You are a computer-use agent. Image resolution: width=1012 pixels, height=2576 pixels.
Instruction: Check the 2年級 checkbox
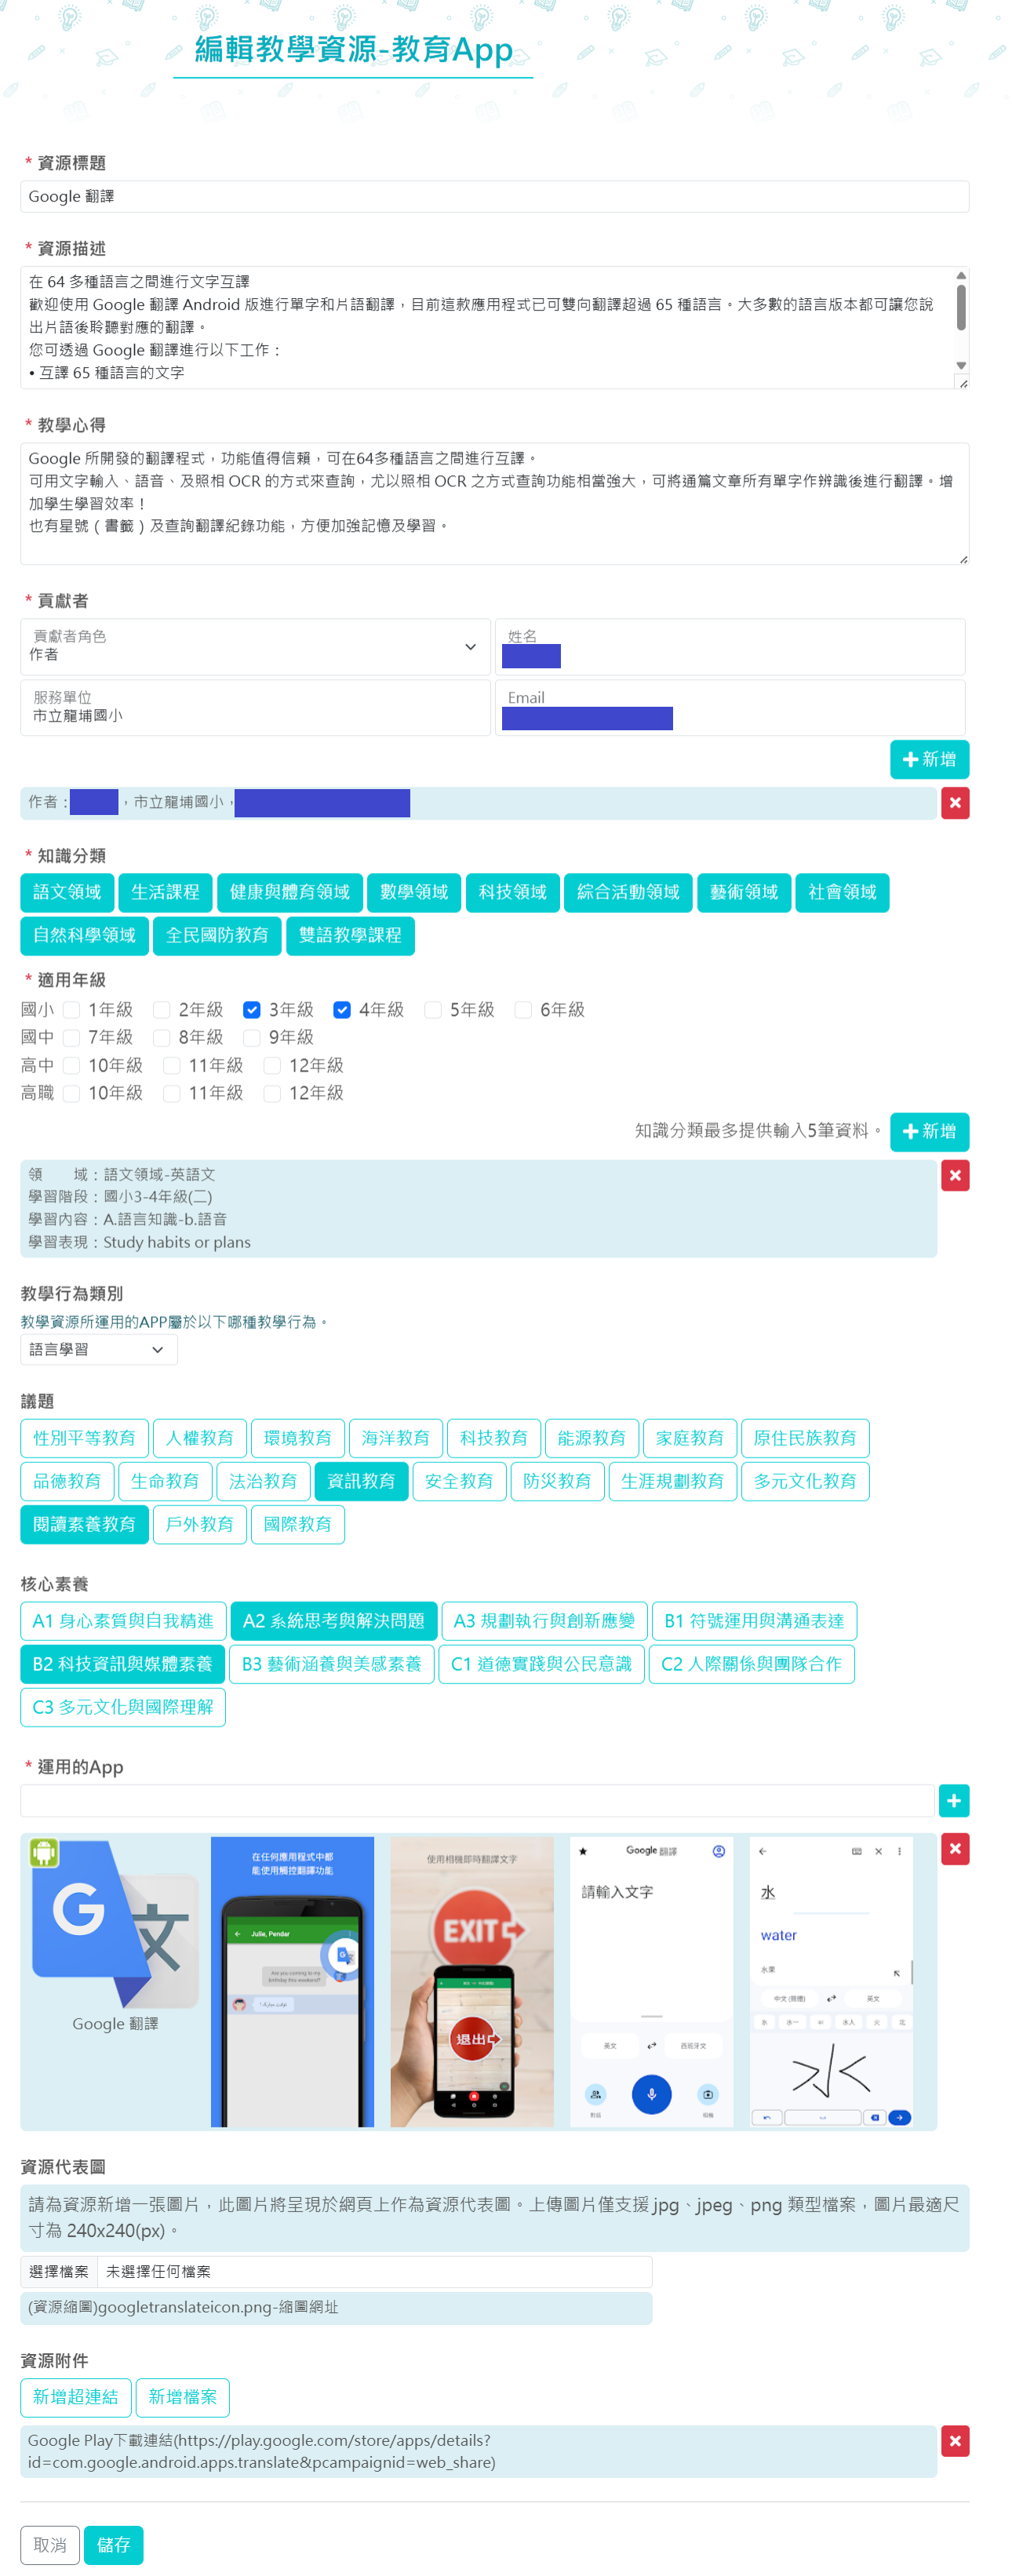point(161,1010)
